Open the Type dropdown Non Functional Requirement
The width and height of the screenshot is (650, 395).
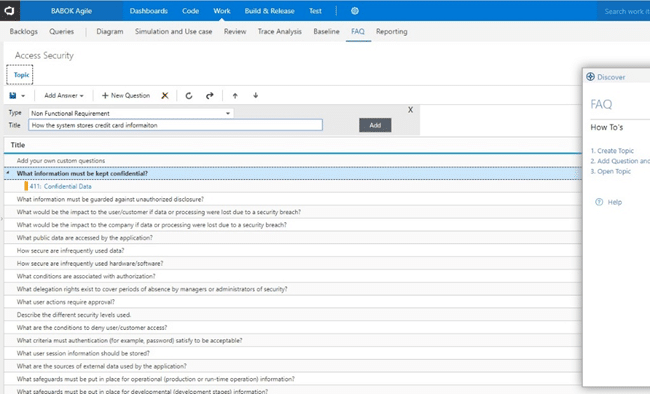tap(131, 113)
